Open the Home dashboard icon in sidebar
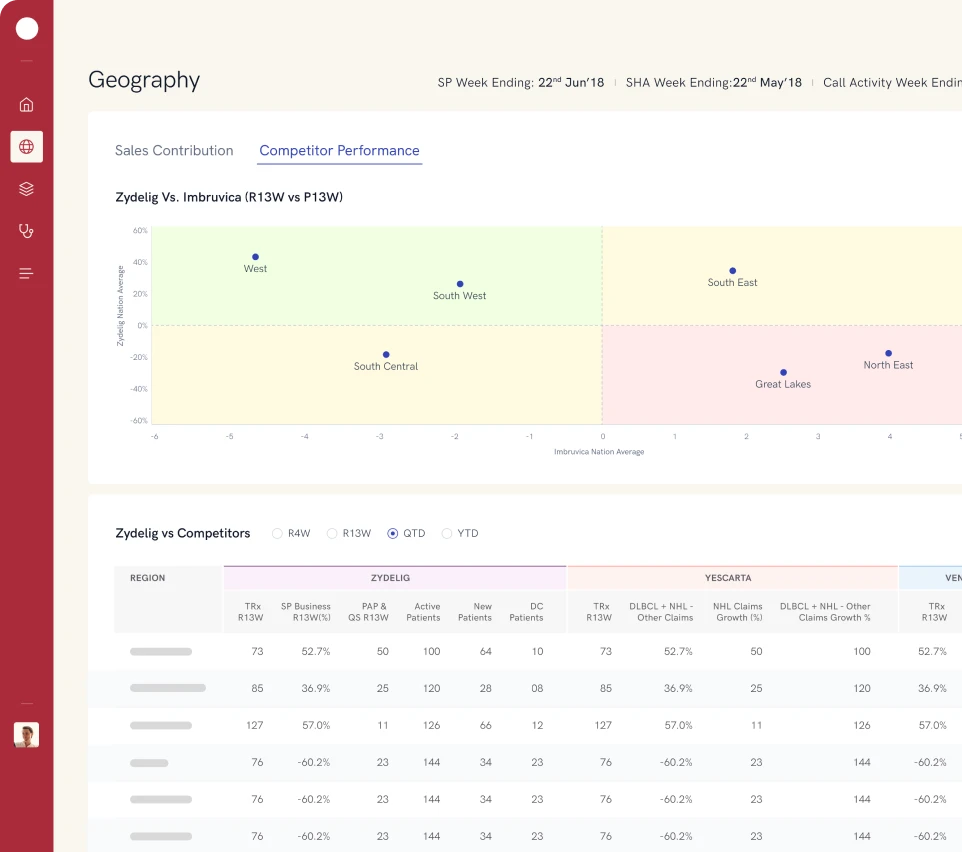Image resolution: width=962 pixels, height=852 pixels. pos(26,104)
